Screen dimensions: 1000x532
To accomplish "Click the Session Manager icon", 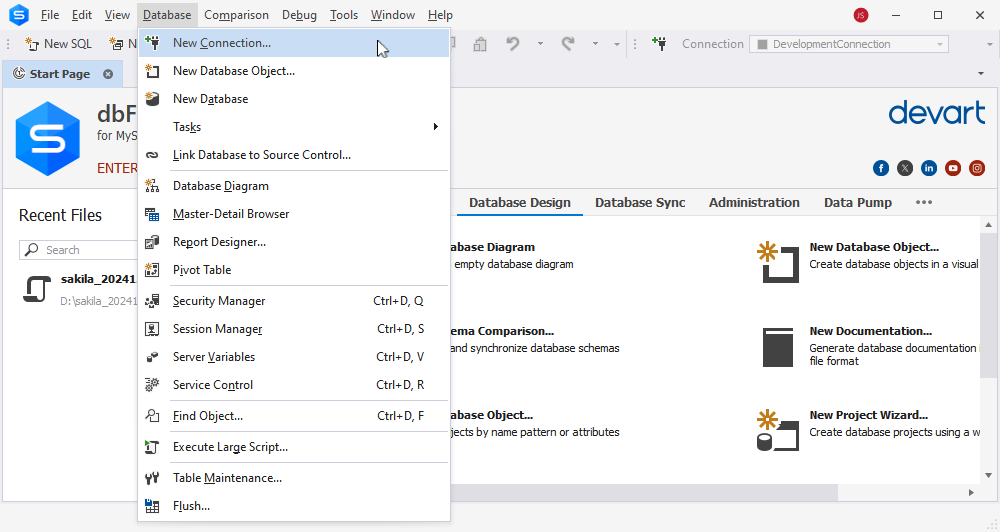I will (152, 329).
